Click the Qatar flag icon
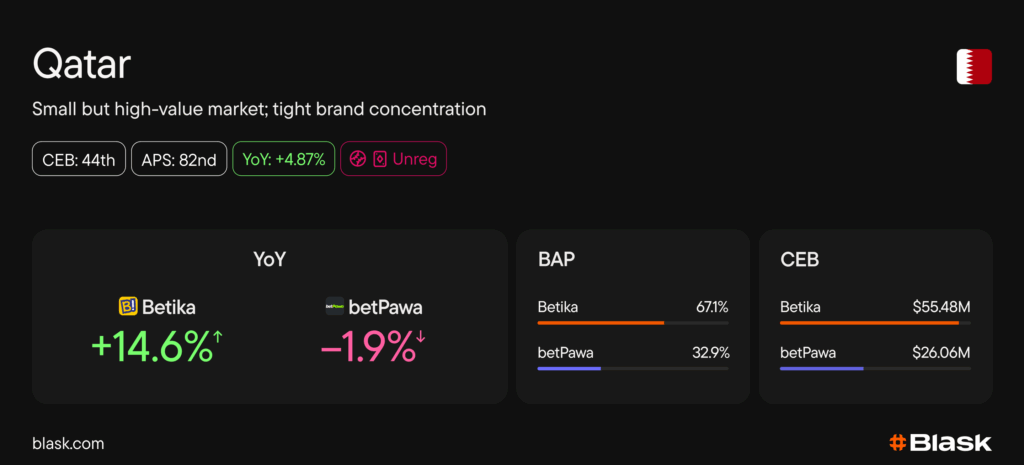Screen dimensions: 1024x465 973,67
